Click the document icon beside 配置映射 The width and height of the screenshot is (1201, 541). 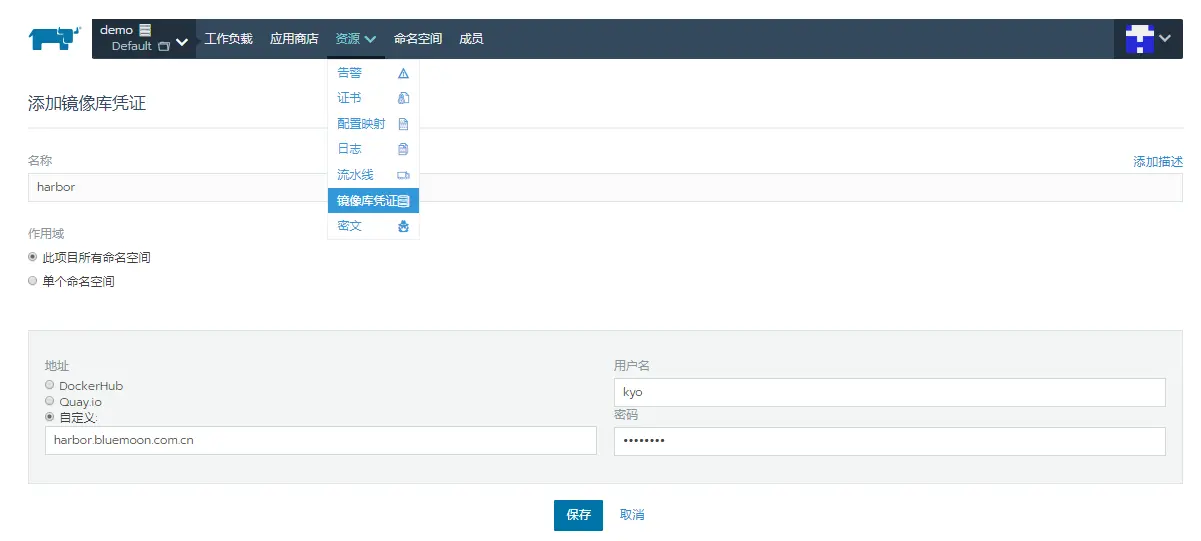[x=403, y=124]
